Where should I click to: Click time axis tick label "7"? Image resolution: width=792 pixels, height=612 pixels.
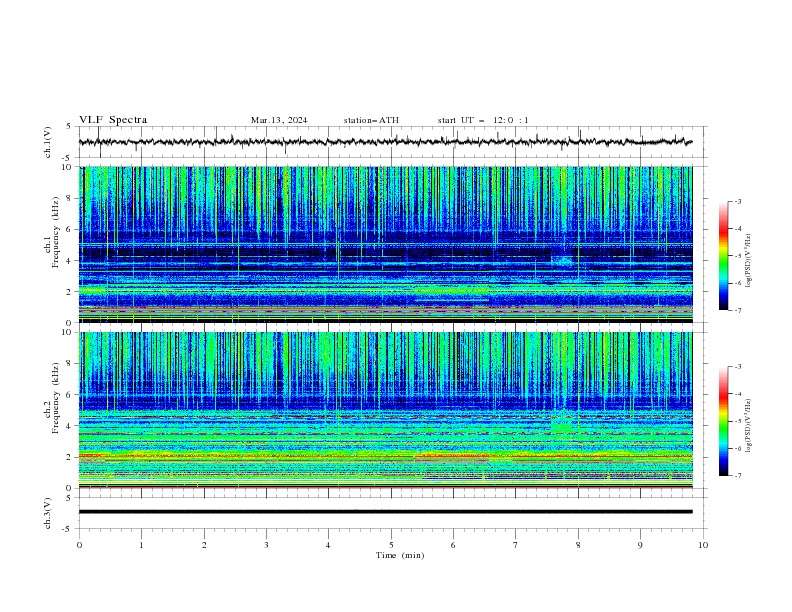(516, 545)
